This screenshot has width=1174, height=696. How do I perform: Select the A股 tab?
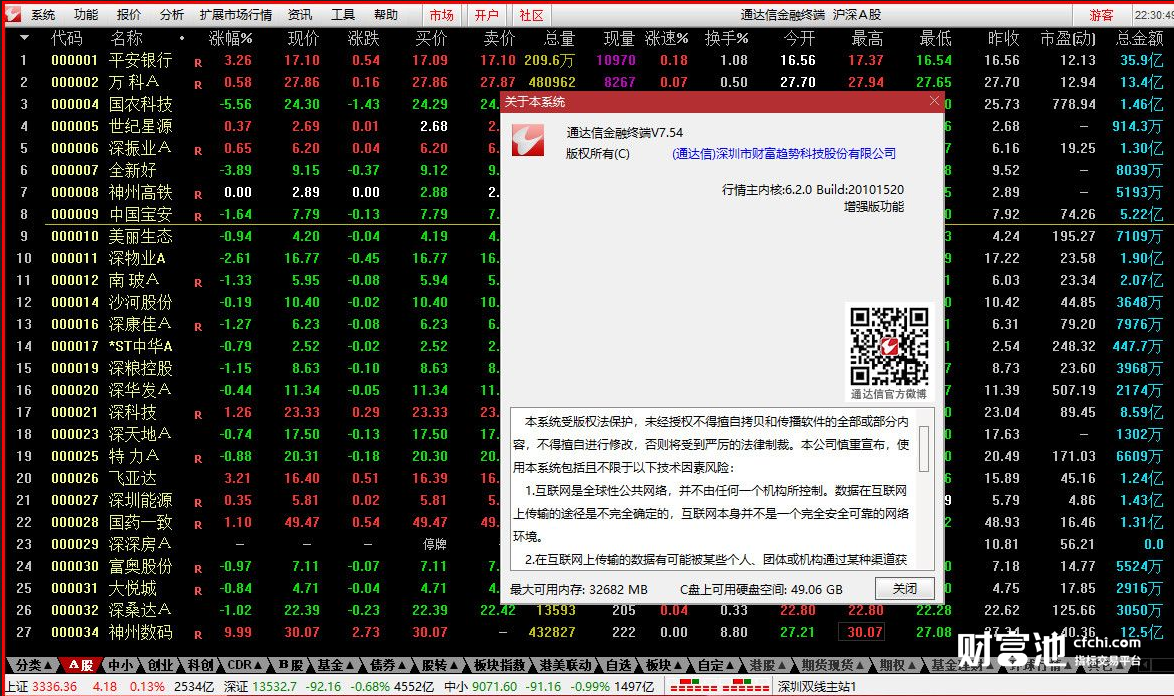click(x=80, y=665)
